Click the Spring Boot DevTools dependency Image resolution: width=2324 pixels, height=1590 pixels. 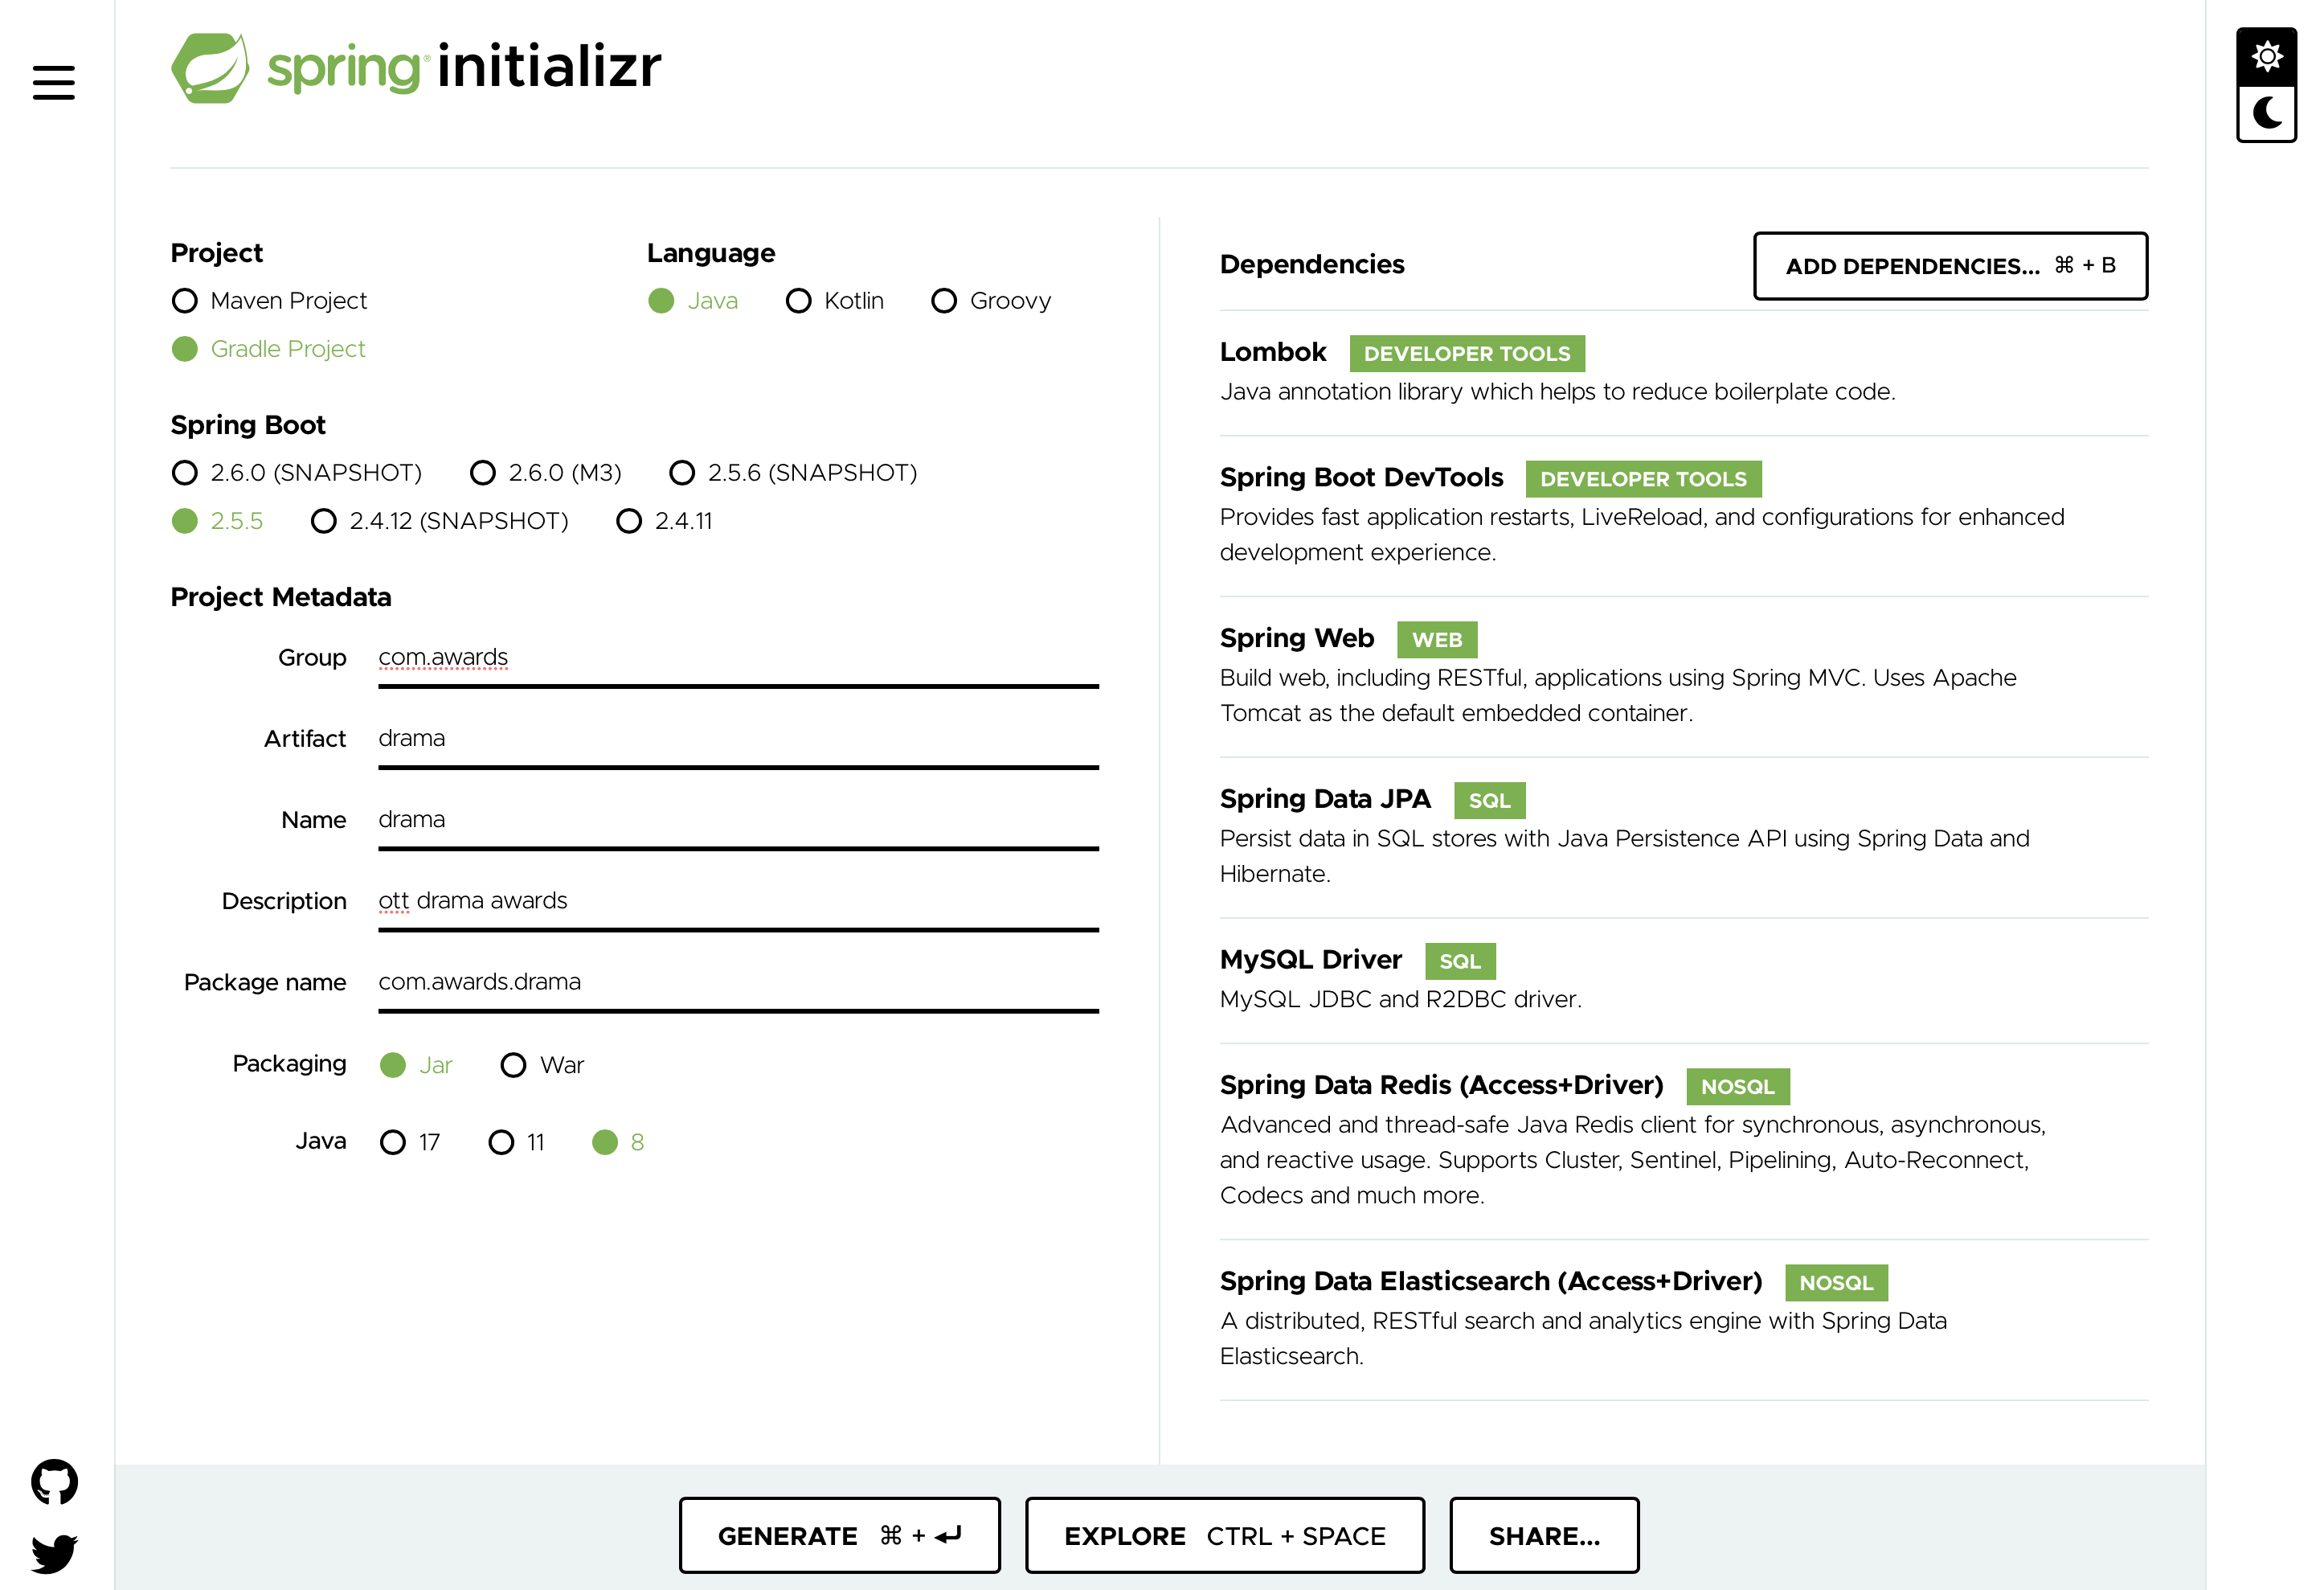pos(1684,516)
